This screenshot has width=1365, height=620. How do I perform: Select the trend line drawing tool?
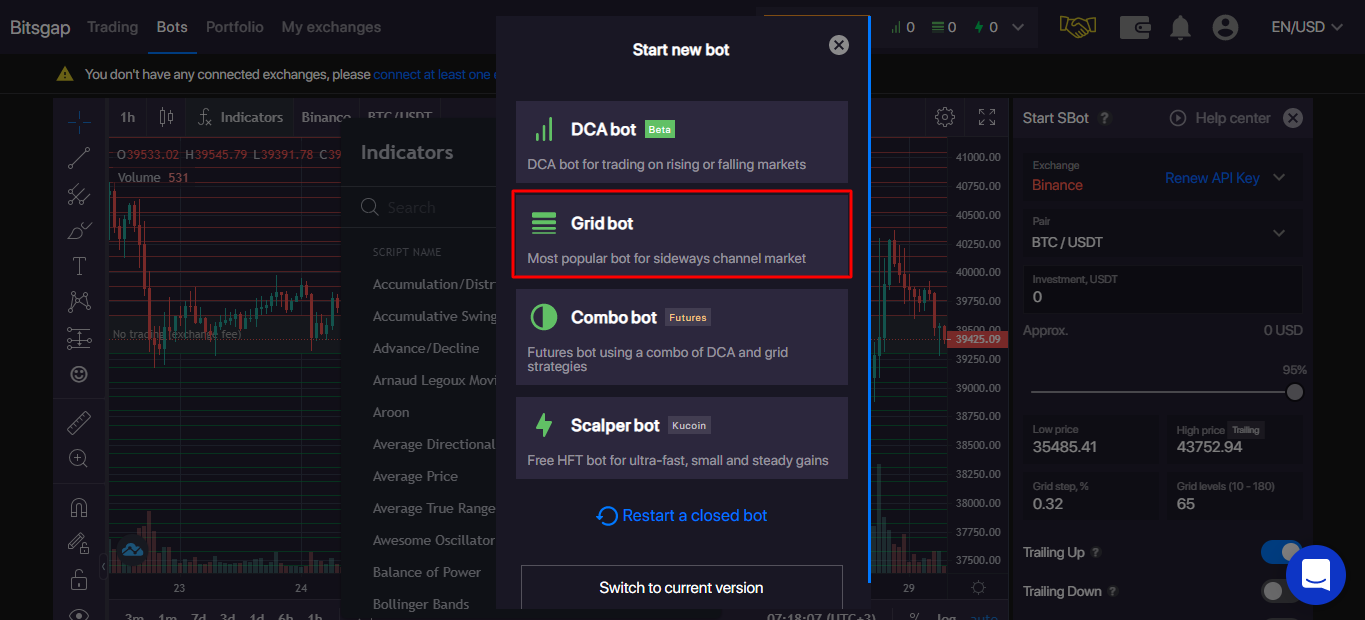coord(79,157)
